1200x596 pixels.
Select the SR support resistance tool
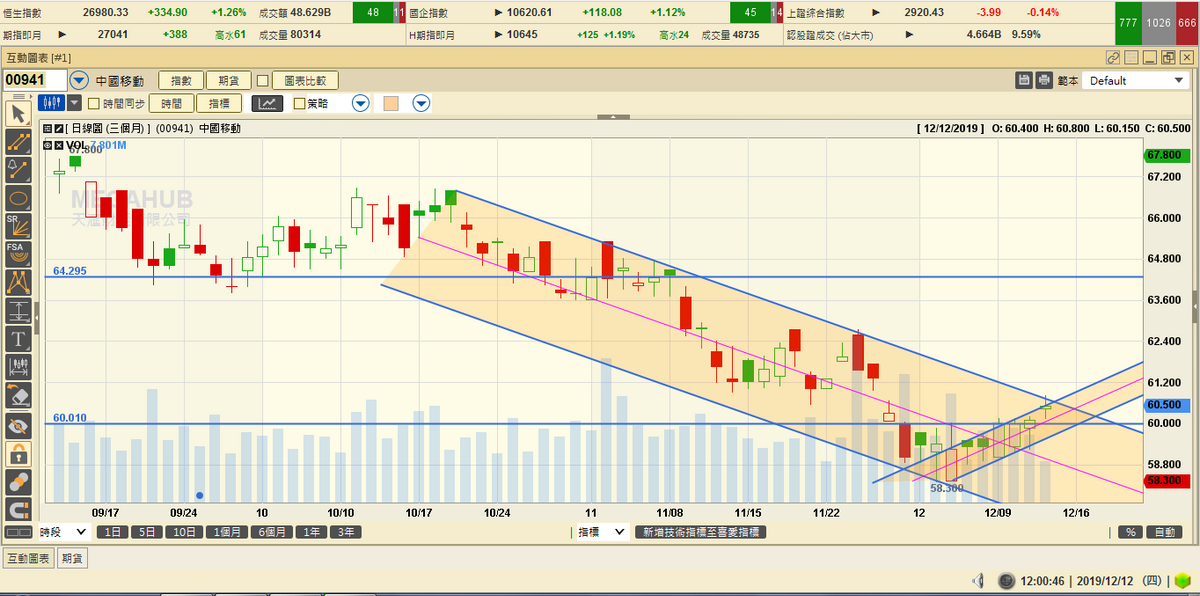[17, 225]
